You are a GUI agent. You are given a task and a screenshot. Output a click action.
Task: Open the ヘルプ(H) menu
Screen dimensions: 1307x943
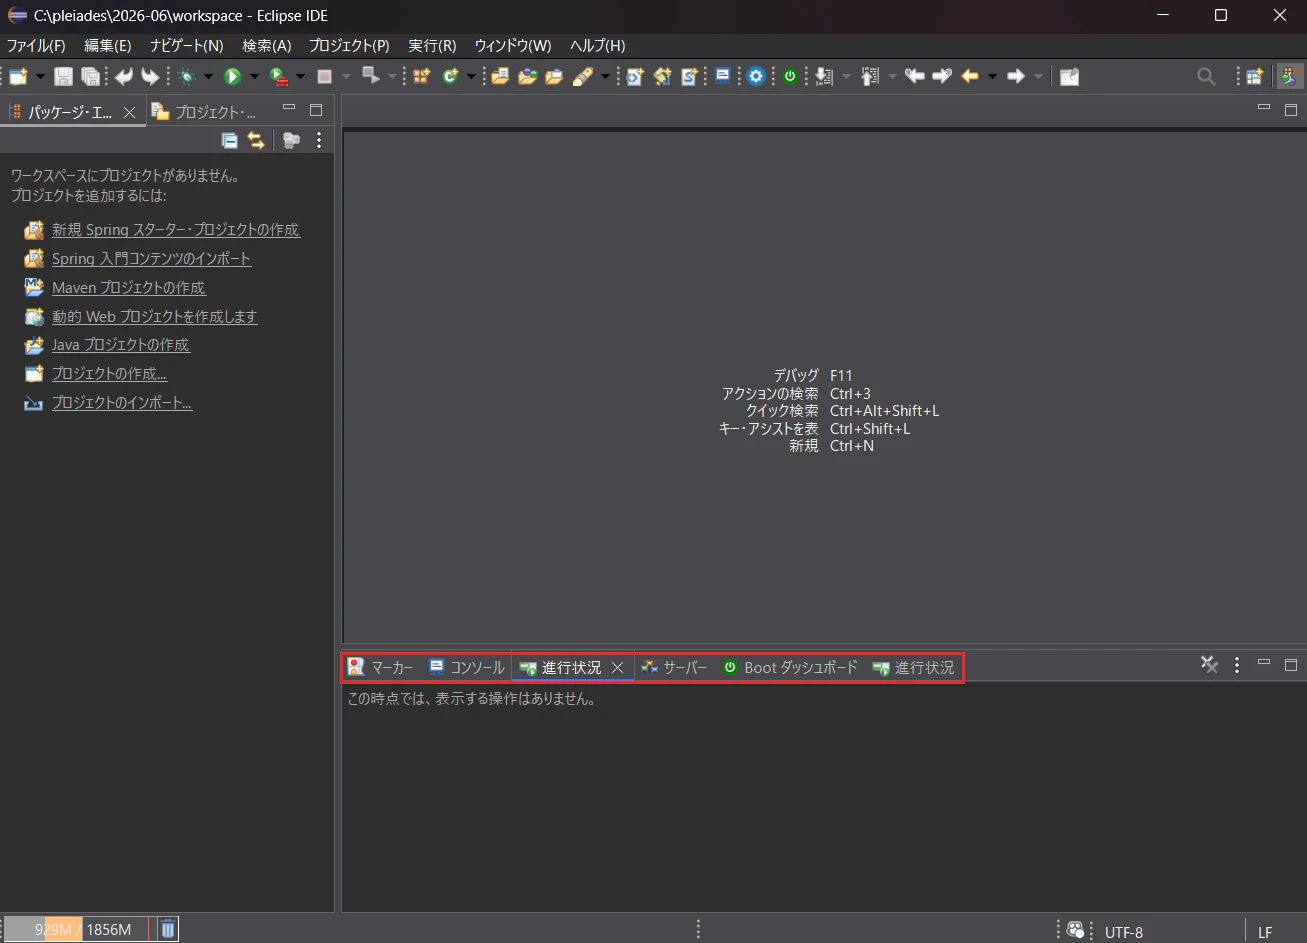click(x=598, y=46)
